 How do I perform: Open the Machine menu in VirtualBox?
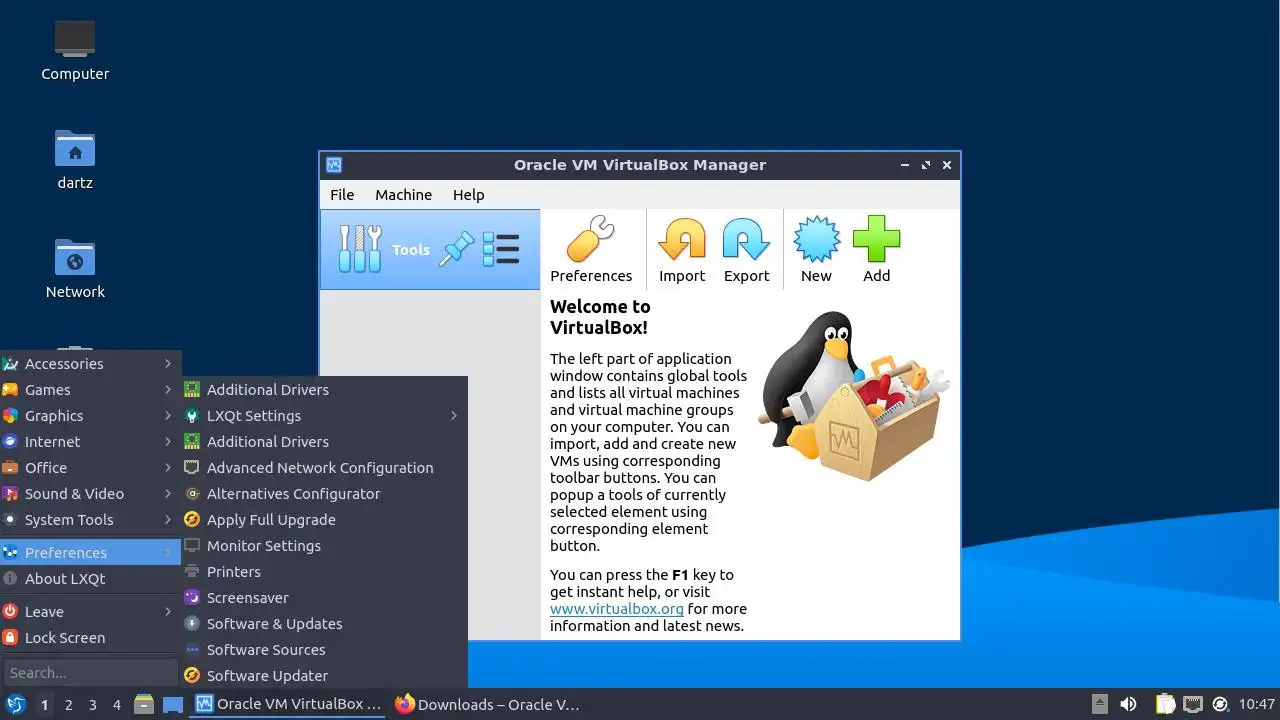point(403,195)
